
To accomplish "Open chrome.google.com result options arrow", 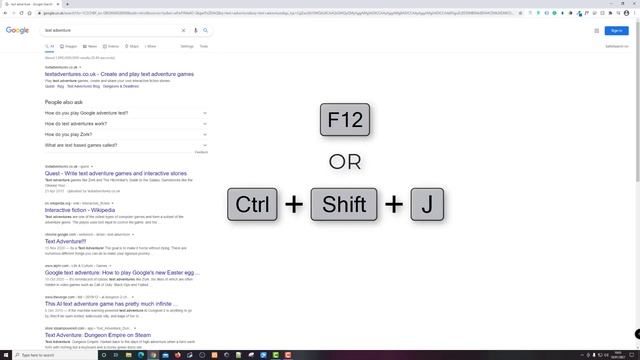I will coord(133,235).
